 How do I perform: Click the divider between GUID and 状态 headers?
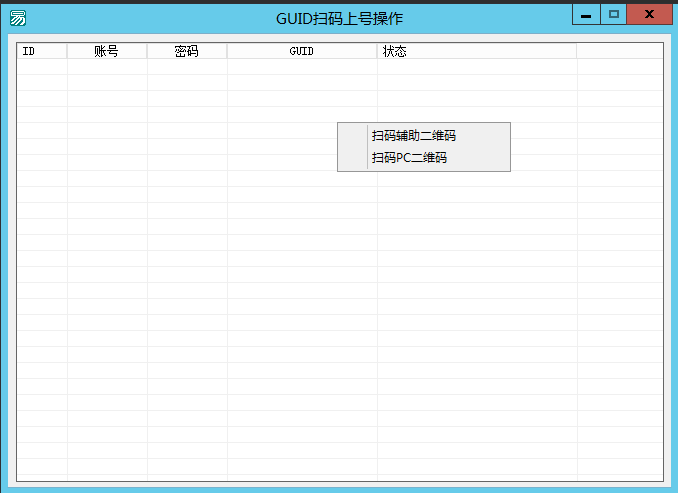pos(377,51)
